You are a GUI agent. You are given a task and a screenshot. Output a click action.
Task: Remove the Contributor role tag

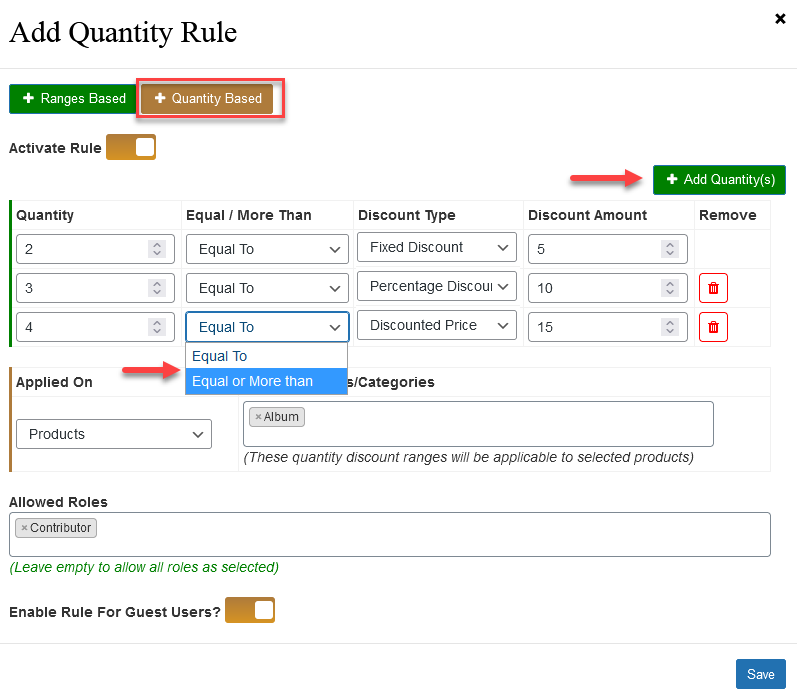click(24, 528)
